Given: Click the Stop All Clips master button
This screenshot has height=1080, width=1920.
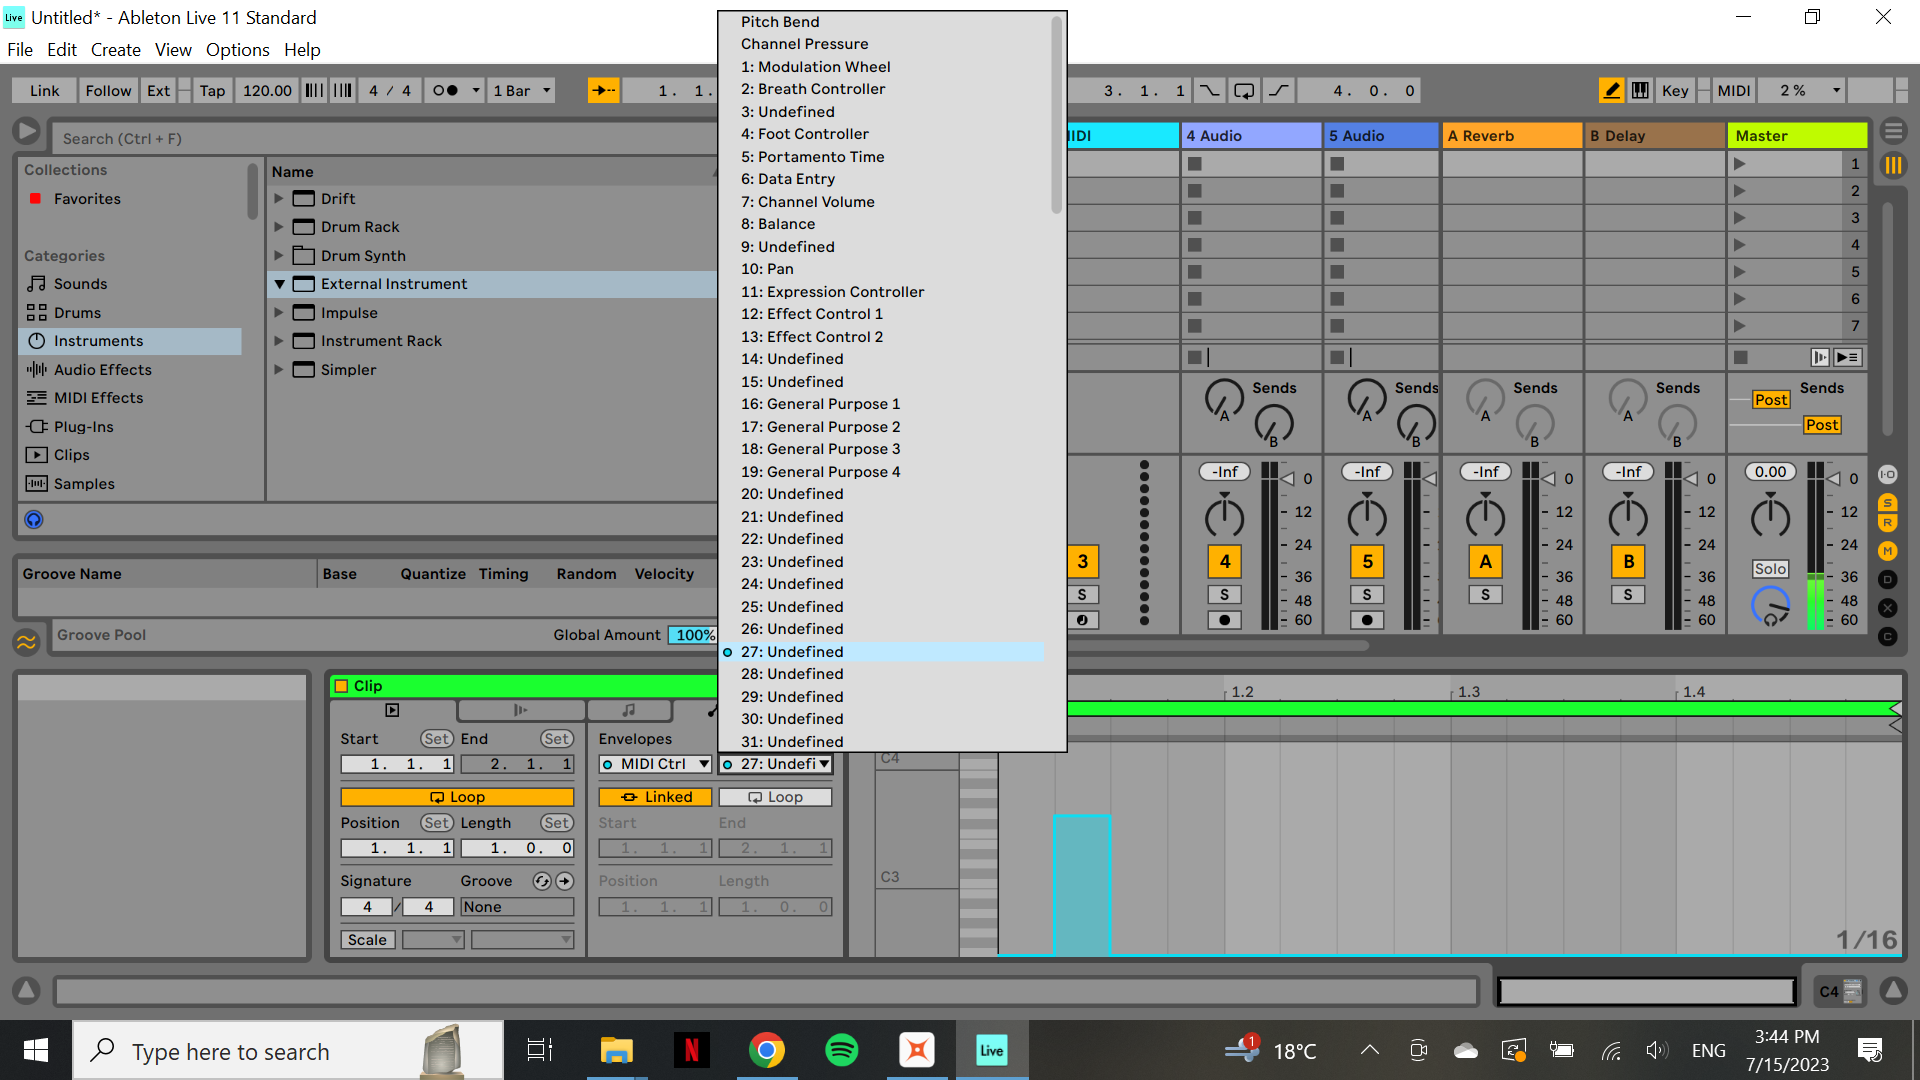Looking at the screenshot, I should tap(1740, 357).
